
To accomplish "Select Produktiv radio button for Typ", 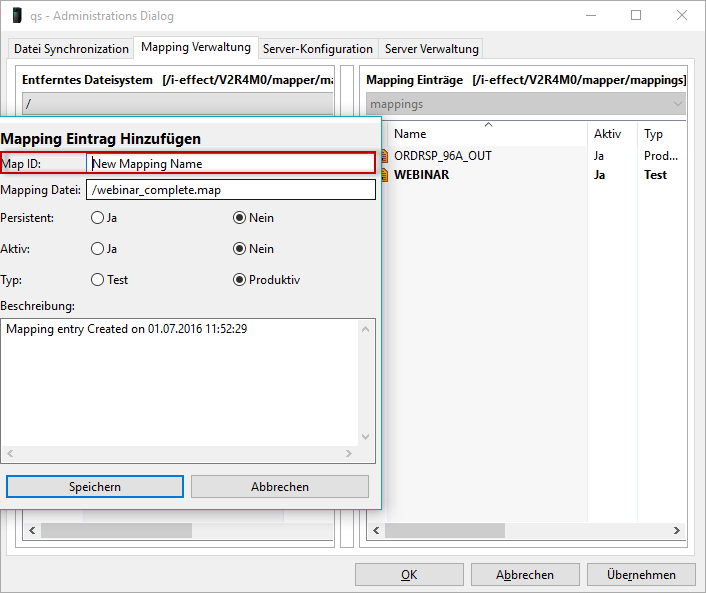I will click(x=240, y=280).
